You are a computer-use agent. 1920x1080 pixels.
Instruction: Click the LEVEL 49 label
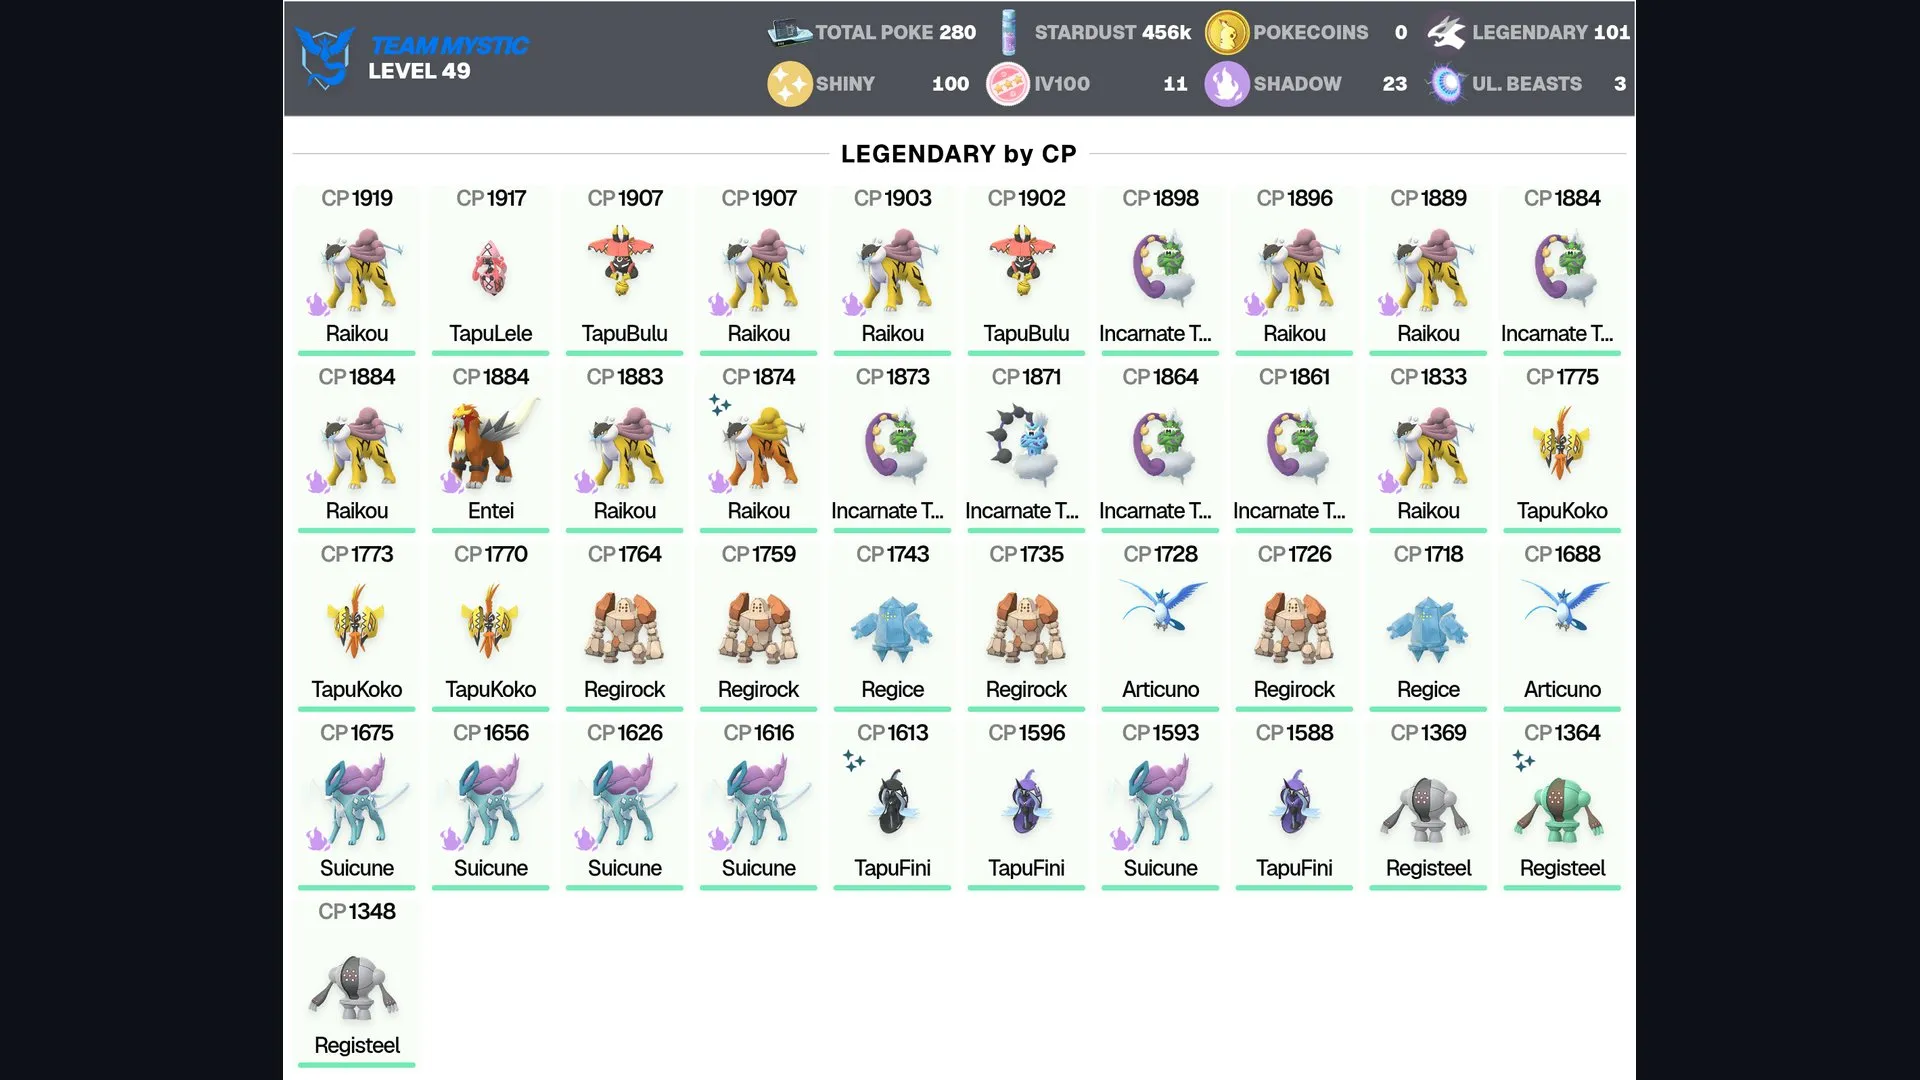419,71
